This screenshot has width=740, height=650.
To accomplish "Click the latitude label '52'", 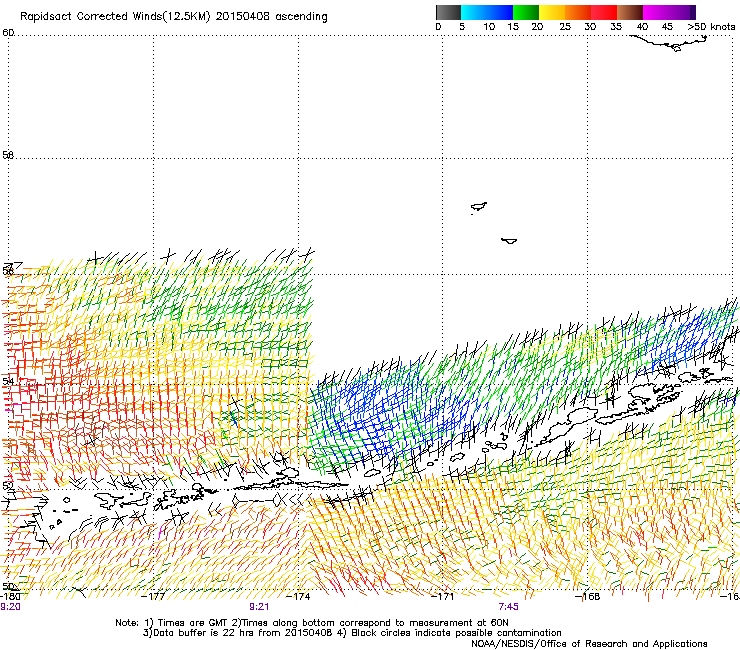I will click(x=8, y=486).
